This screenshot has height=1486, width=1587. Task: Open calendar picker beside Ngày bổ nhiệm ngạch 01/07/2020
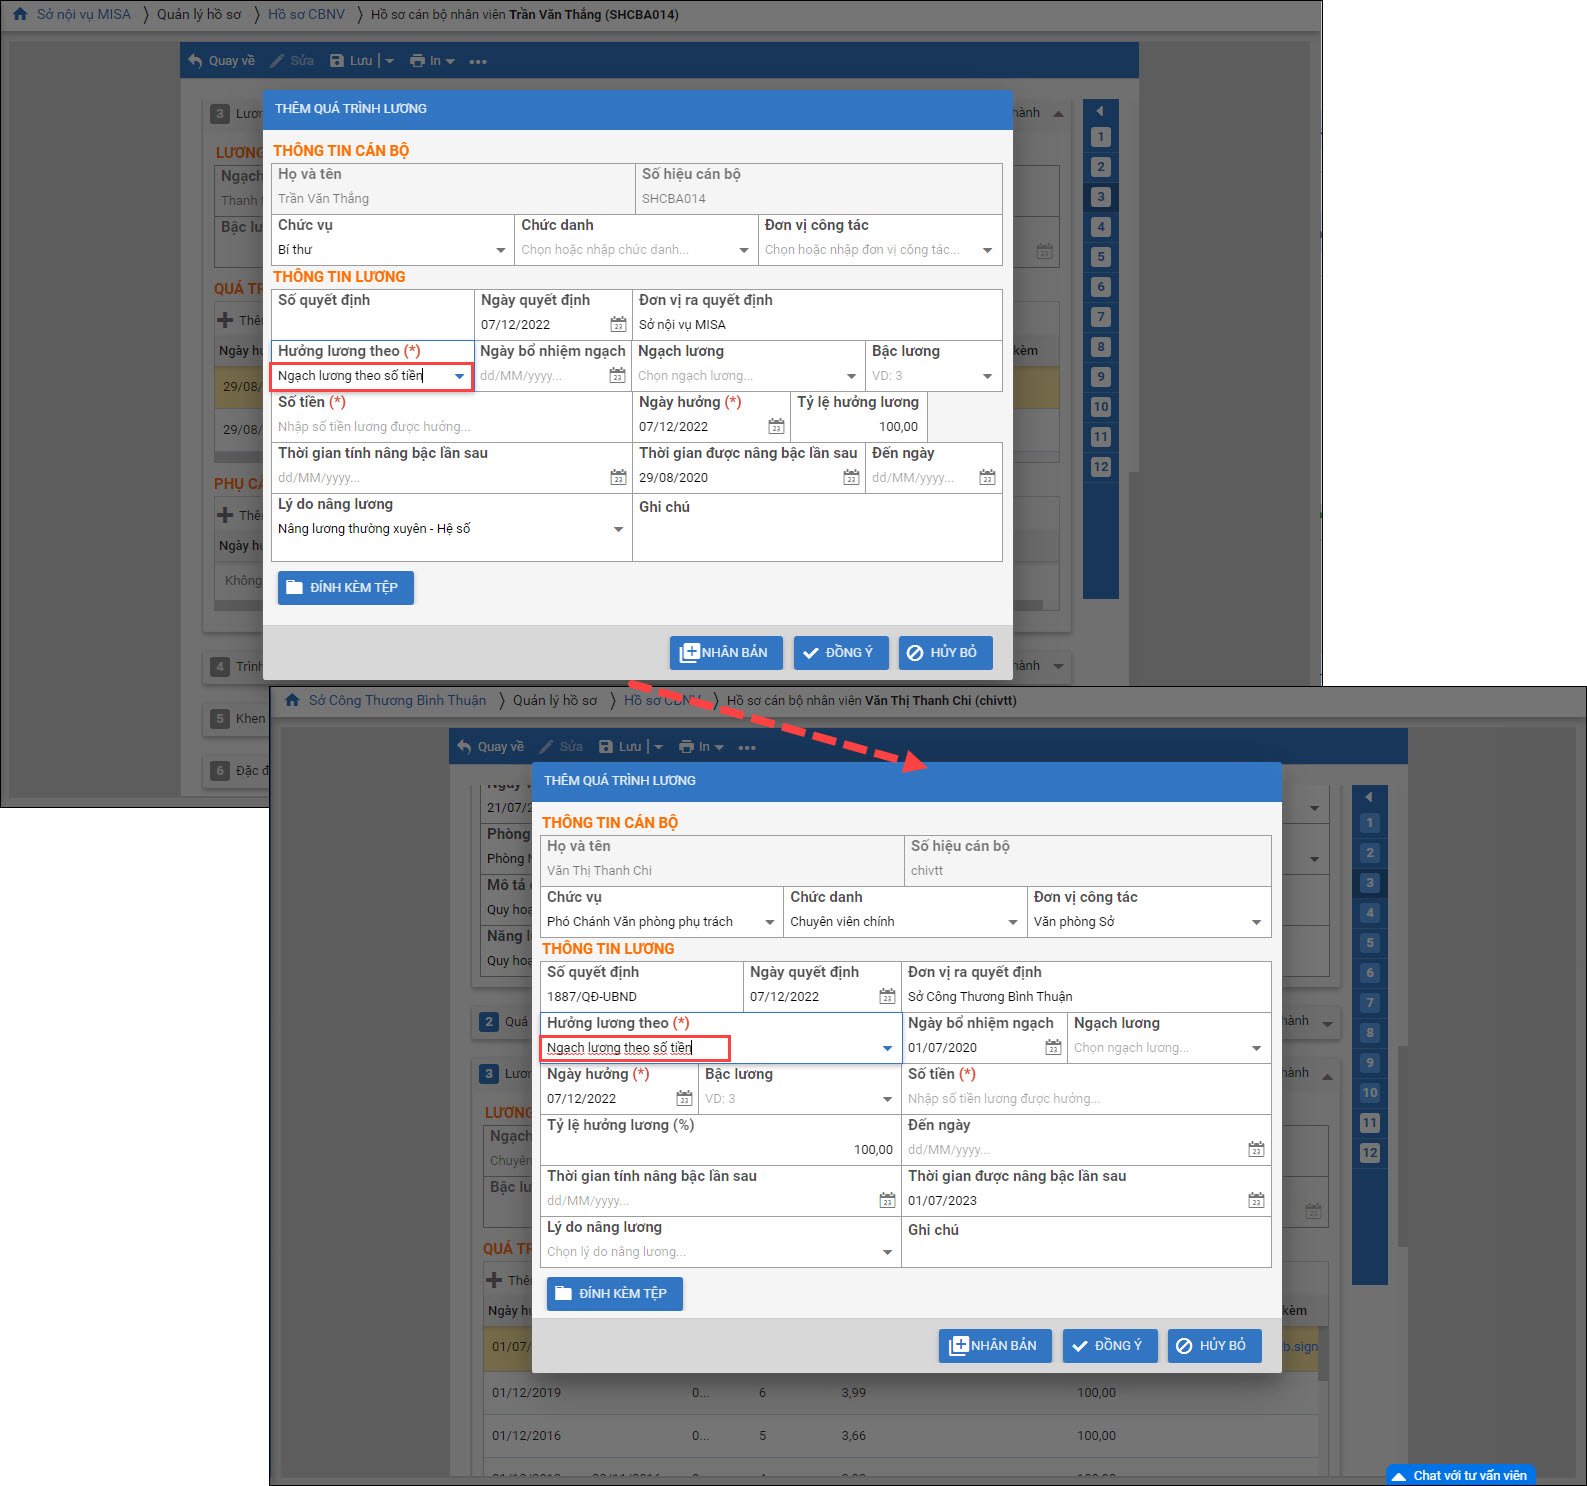pyautogui.click(x=1053, y=1047)
